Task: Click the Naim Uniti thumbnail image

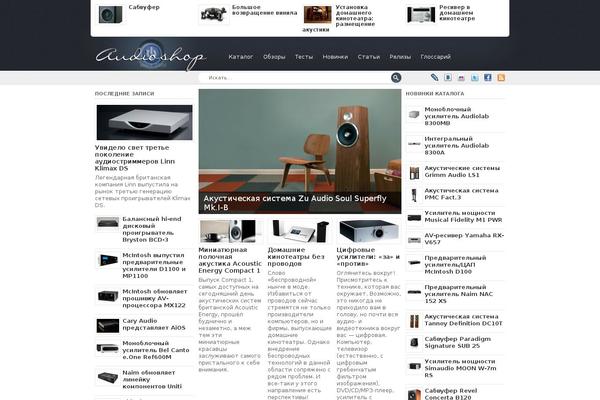Action: click(108, 377)
